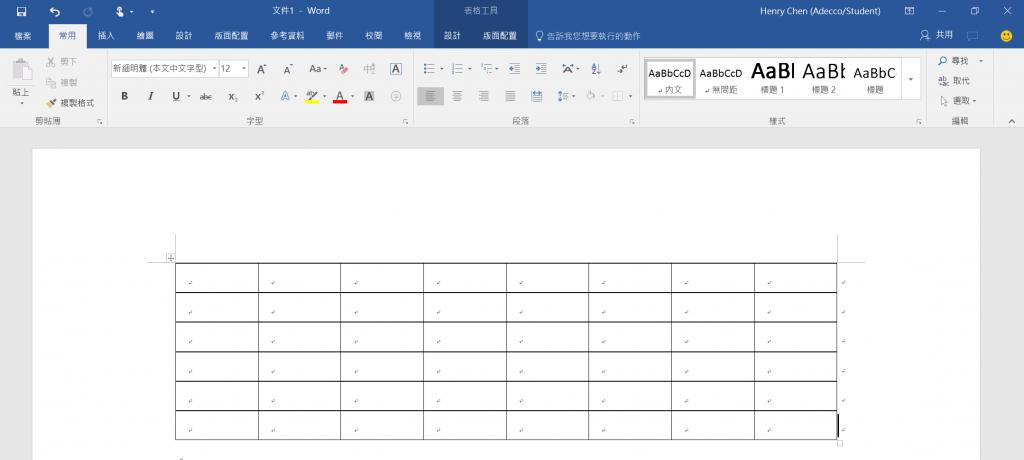Toggle center alignment
1024x460 pixels.
pos(457,96)
